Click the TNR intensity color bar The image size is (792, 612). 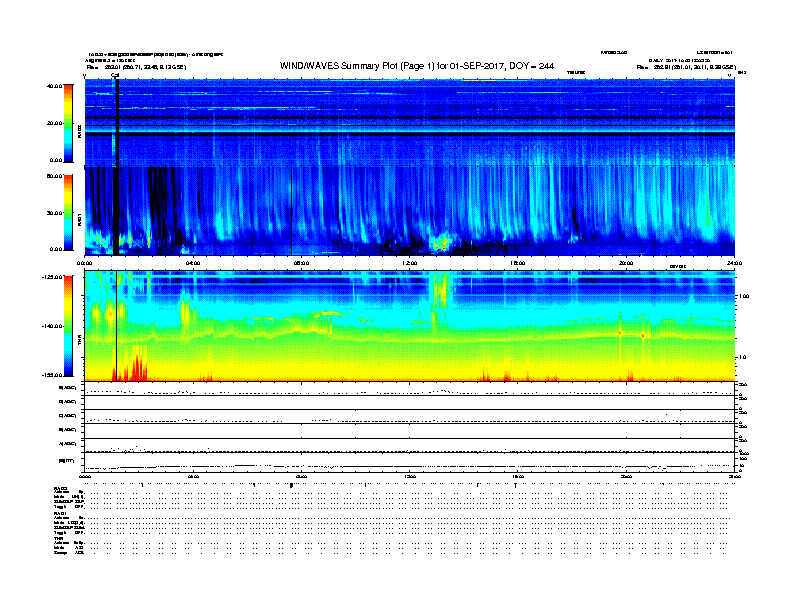[68, 326]
